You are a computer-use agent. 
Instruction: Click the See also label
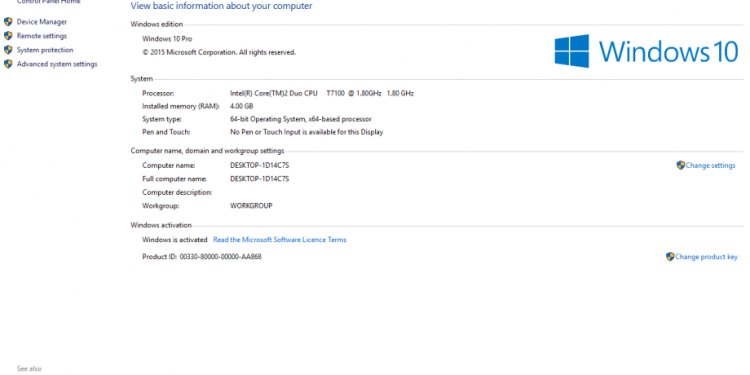point(29,369)
